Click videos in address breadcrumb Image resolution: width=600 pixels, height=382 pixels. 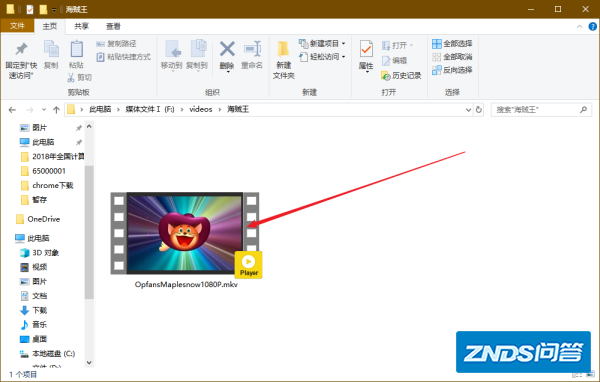click(201, 109)
